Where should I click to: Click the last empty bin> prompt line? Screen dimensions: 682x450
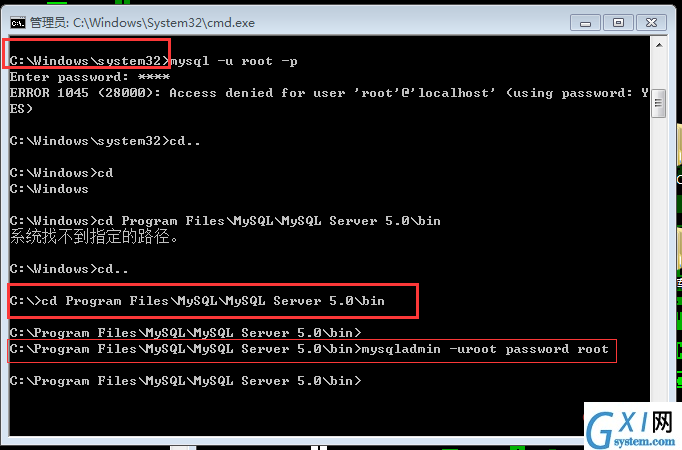coord(185,381)
